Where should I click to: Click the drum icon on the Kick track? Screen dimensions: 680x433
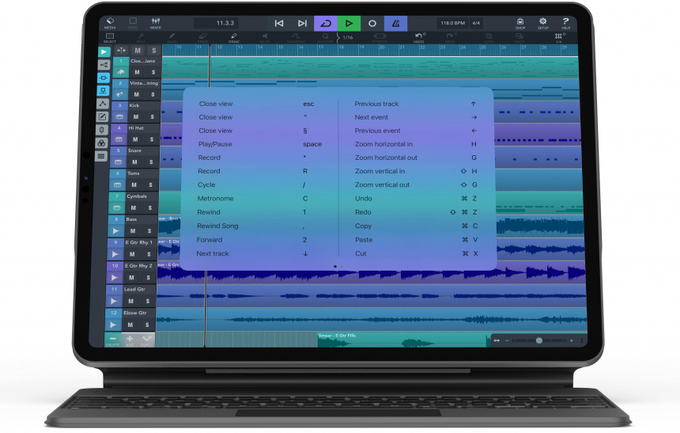[x=119, y=117]
